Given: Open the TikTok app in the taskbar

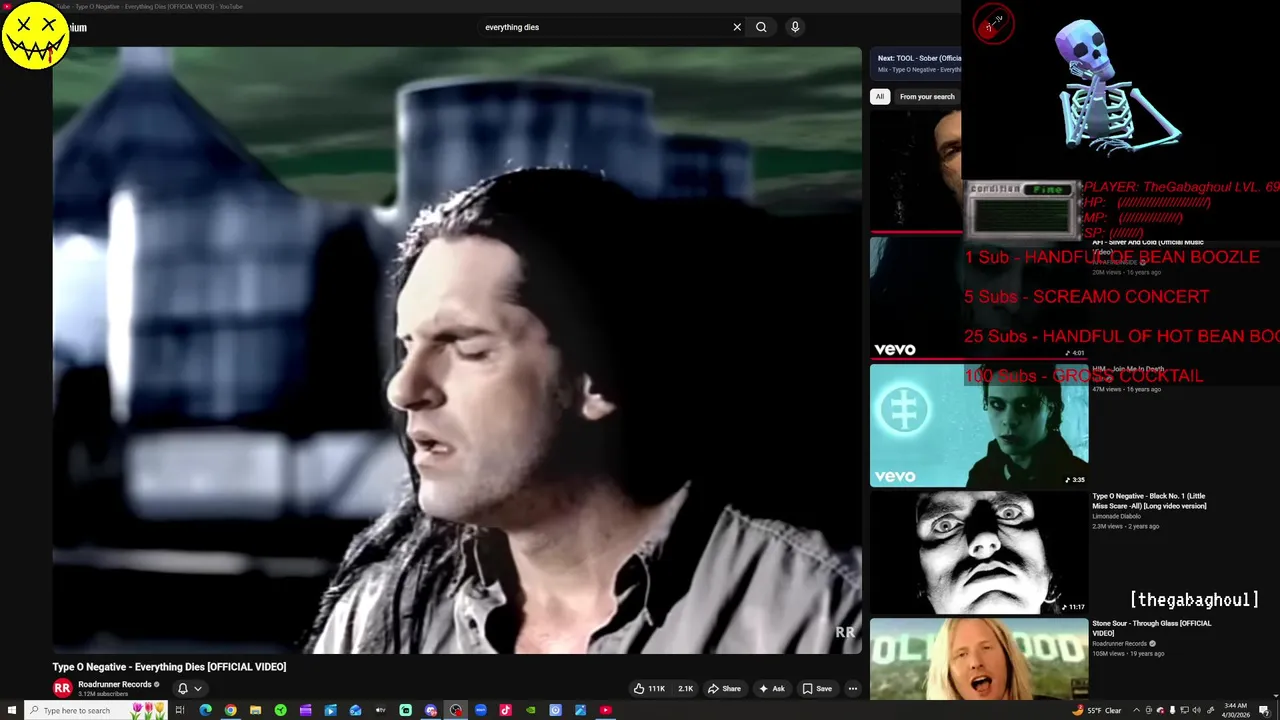Looking at the screenshot, I should (x=505, y=710).
